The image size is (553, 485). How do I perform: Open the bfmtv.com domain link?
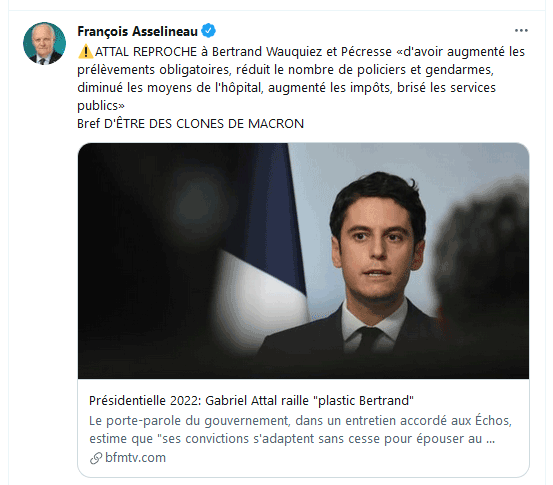[x=135, y=457]
